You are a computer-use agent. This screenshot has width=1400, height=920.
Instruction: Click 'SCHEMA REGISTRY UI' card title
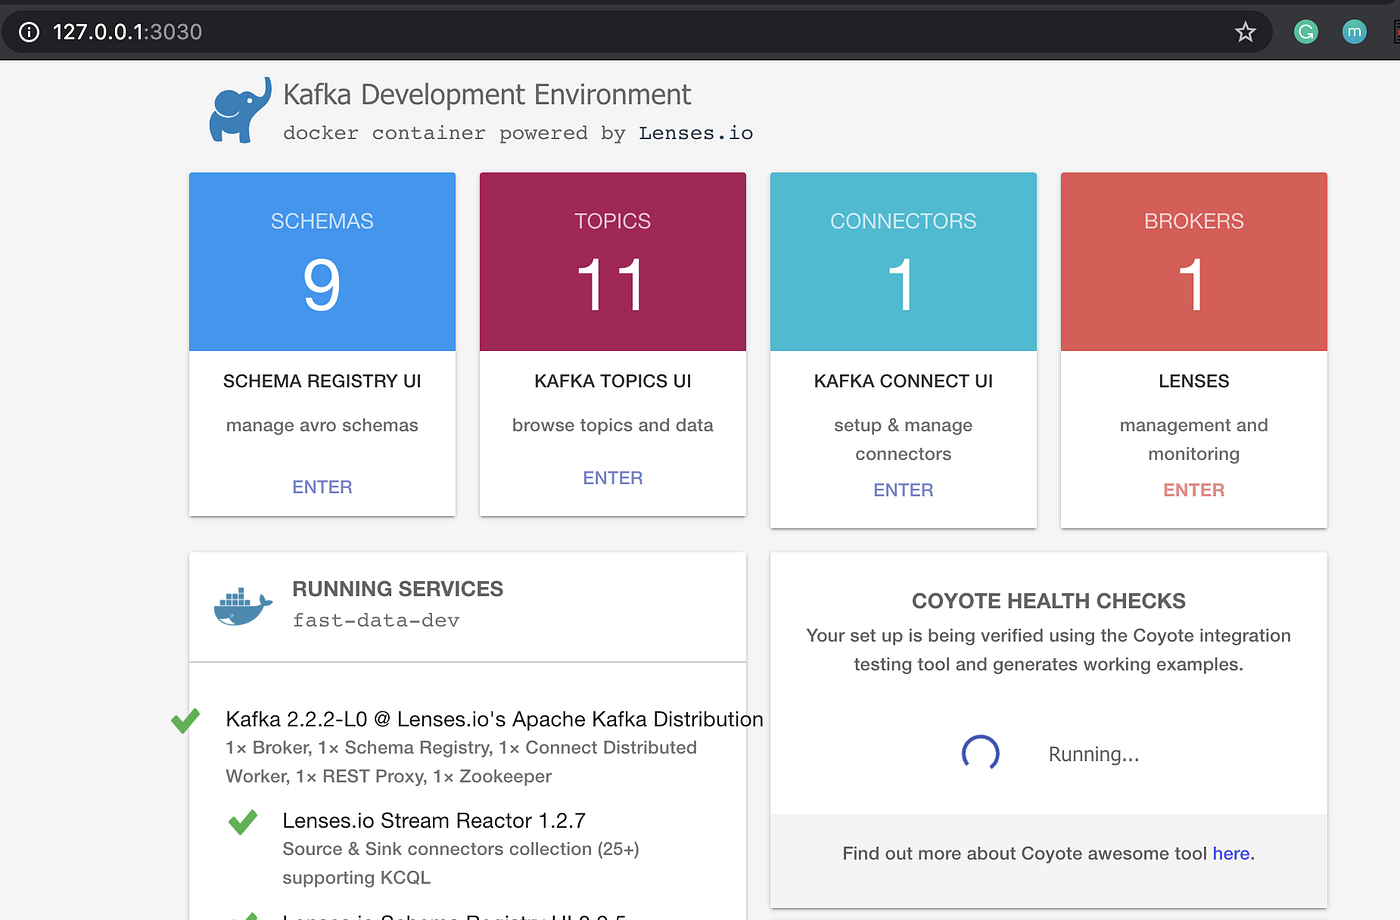click(x=322, y=381)
